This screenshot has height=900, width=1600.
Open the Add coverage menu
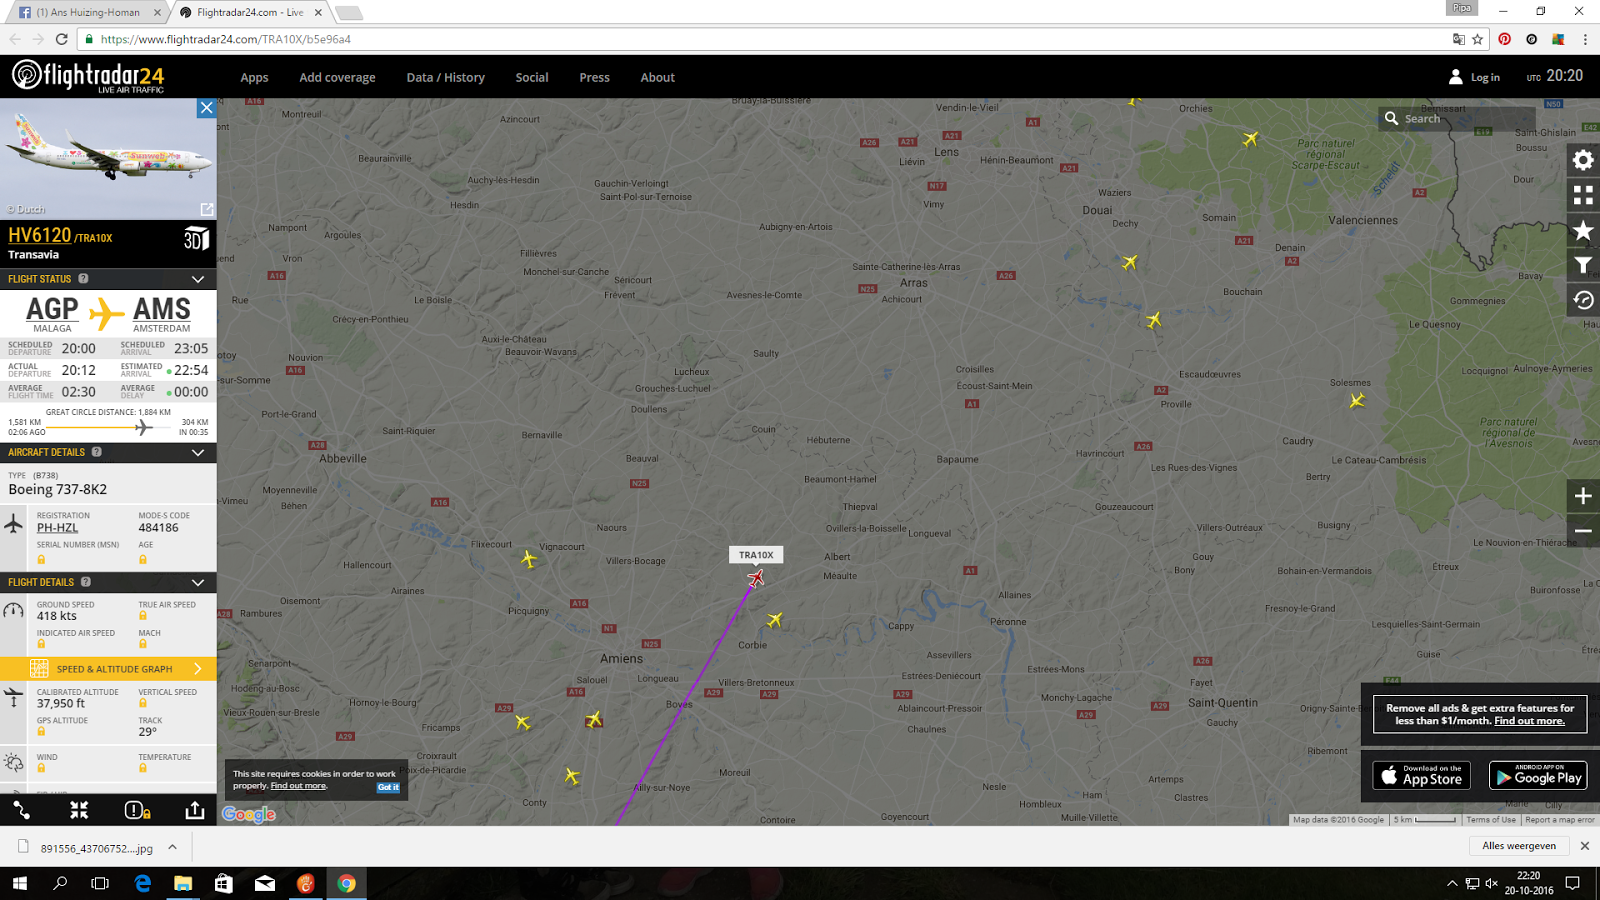click(x=338, y=77)
